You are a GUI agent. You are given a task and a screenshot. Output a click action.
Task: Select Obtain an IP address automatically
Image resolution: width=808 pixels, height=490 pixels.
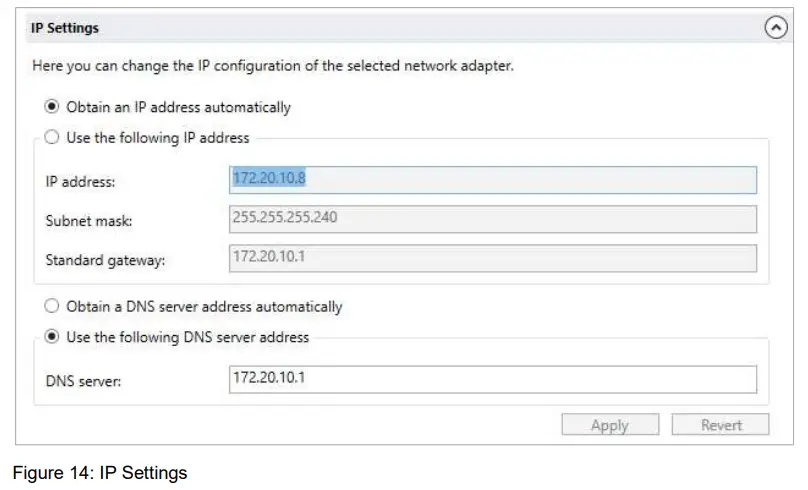(53, 107)
